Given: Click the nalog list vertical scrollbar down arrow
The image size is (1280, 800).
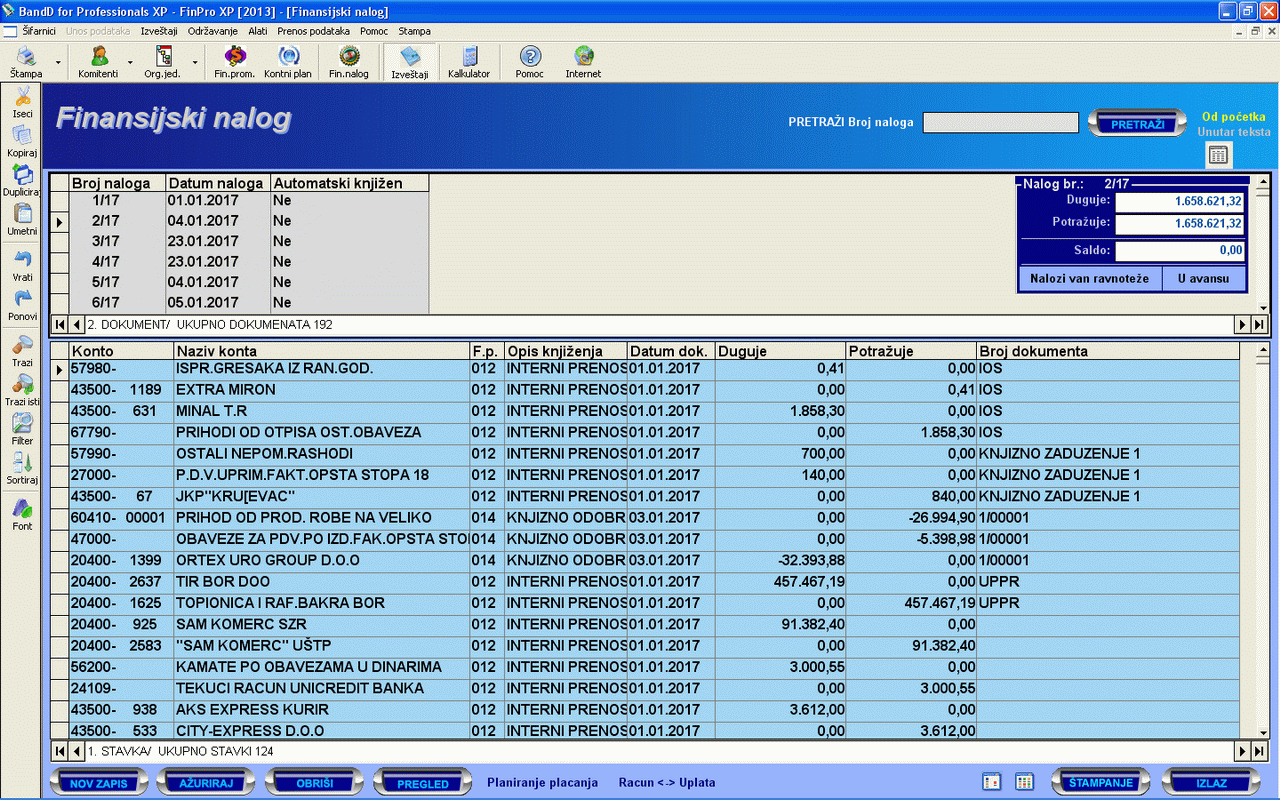Looking at the screenshot, I should coord(1262,307).
